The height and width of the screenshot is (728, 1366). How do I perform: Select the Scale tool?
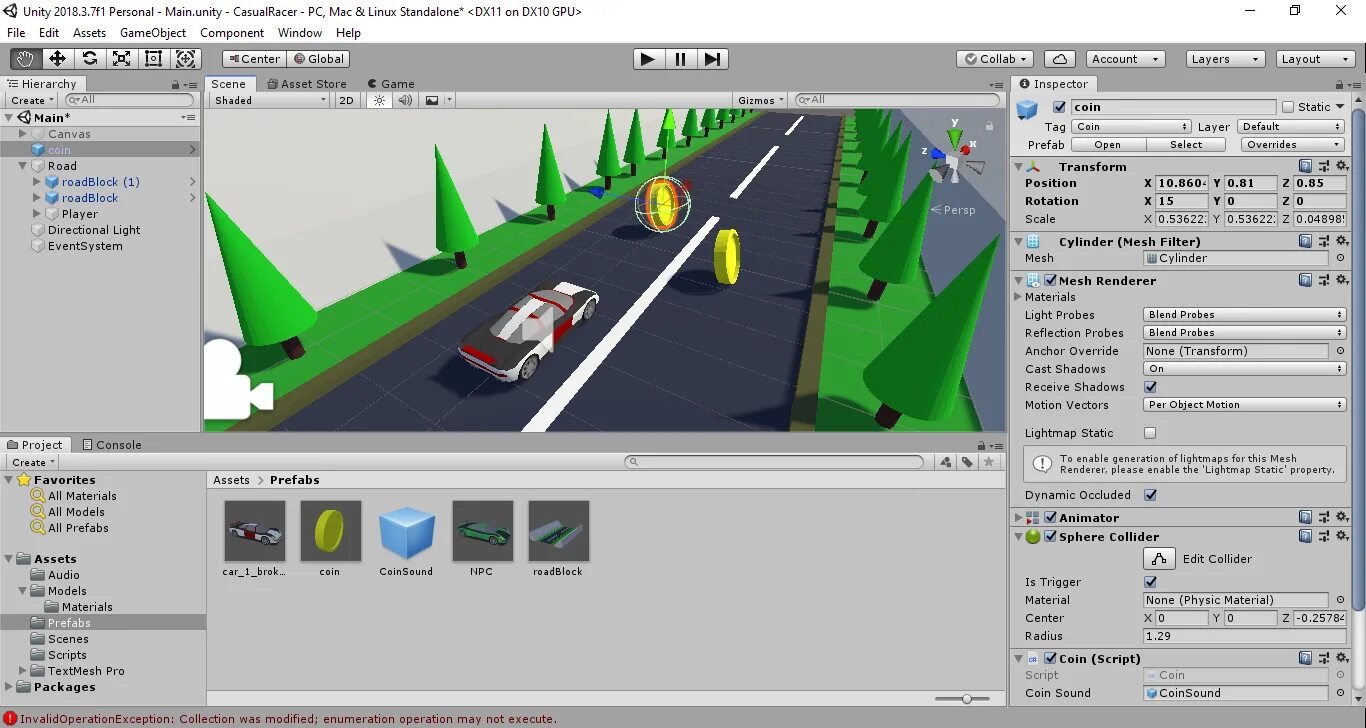121,59
